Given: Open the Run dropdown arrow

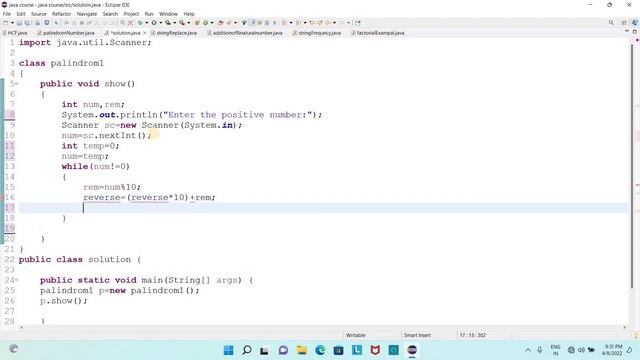Looking at the screenshot, I should pos(160,23).
